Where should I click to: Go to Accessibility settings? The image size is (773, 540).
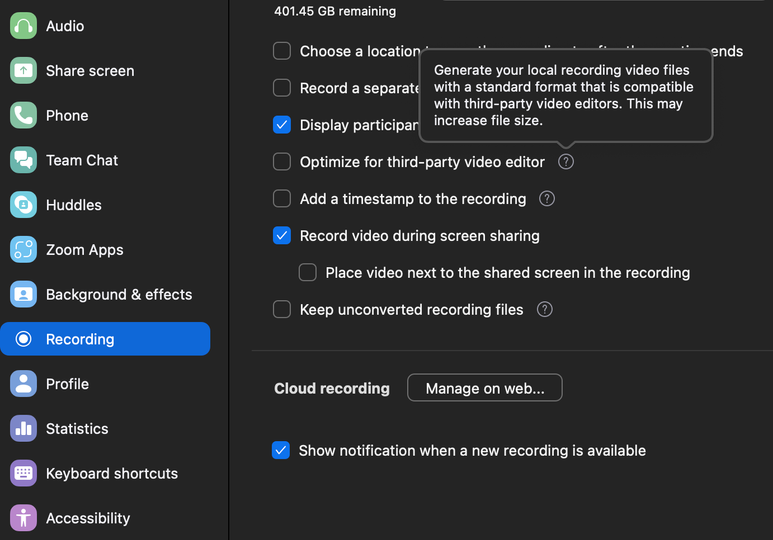pyautogui.click(x=87, y=518)
